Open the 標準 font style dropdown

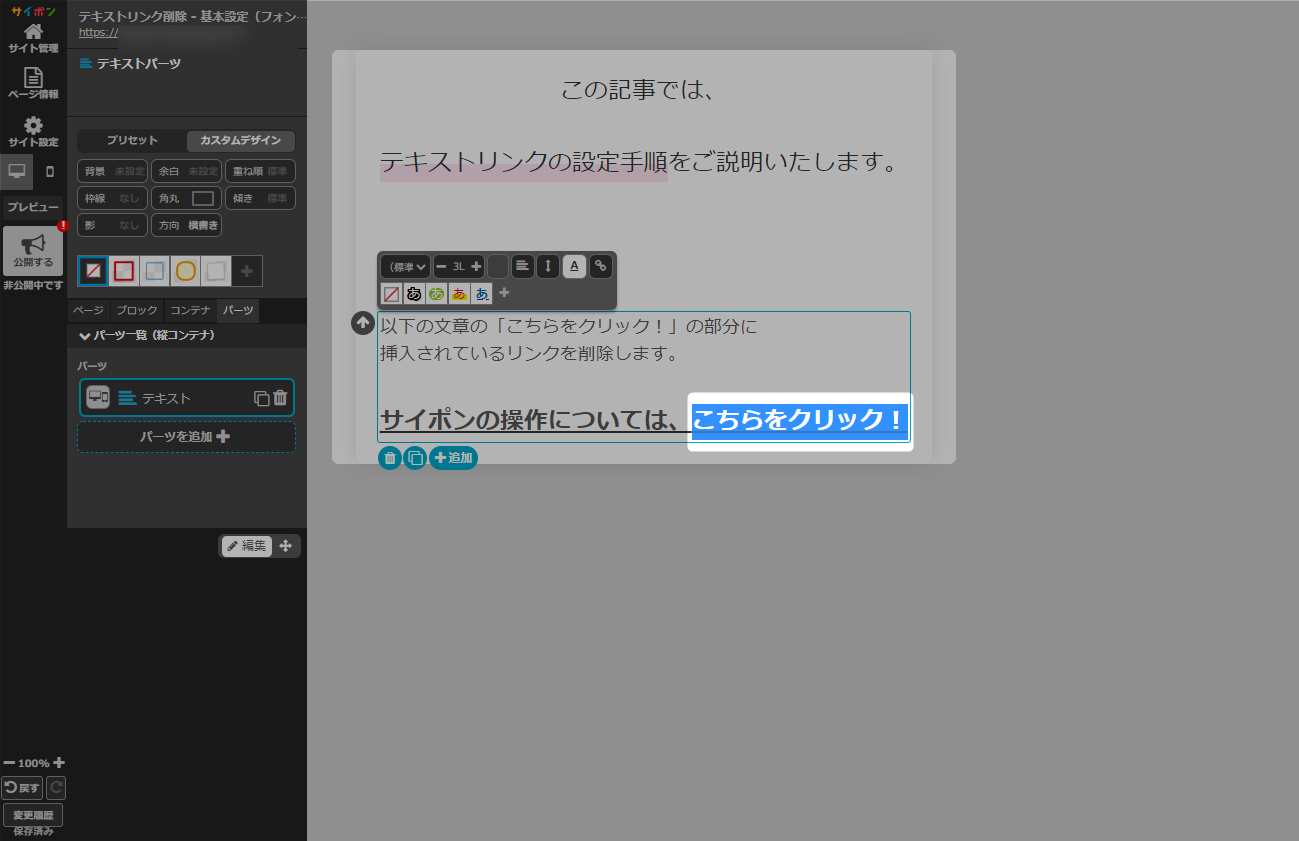tap(406, 267)
